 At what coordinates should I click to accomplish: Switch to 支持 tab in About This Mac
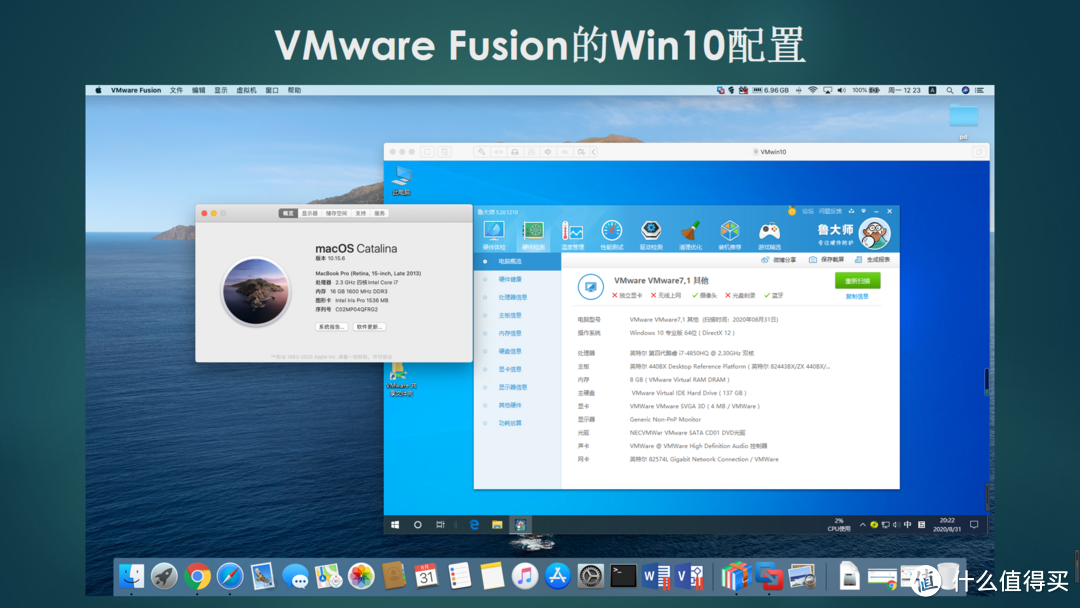point(361,213)
